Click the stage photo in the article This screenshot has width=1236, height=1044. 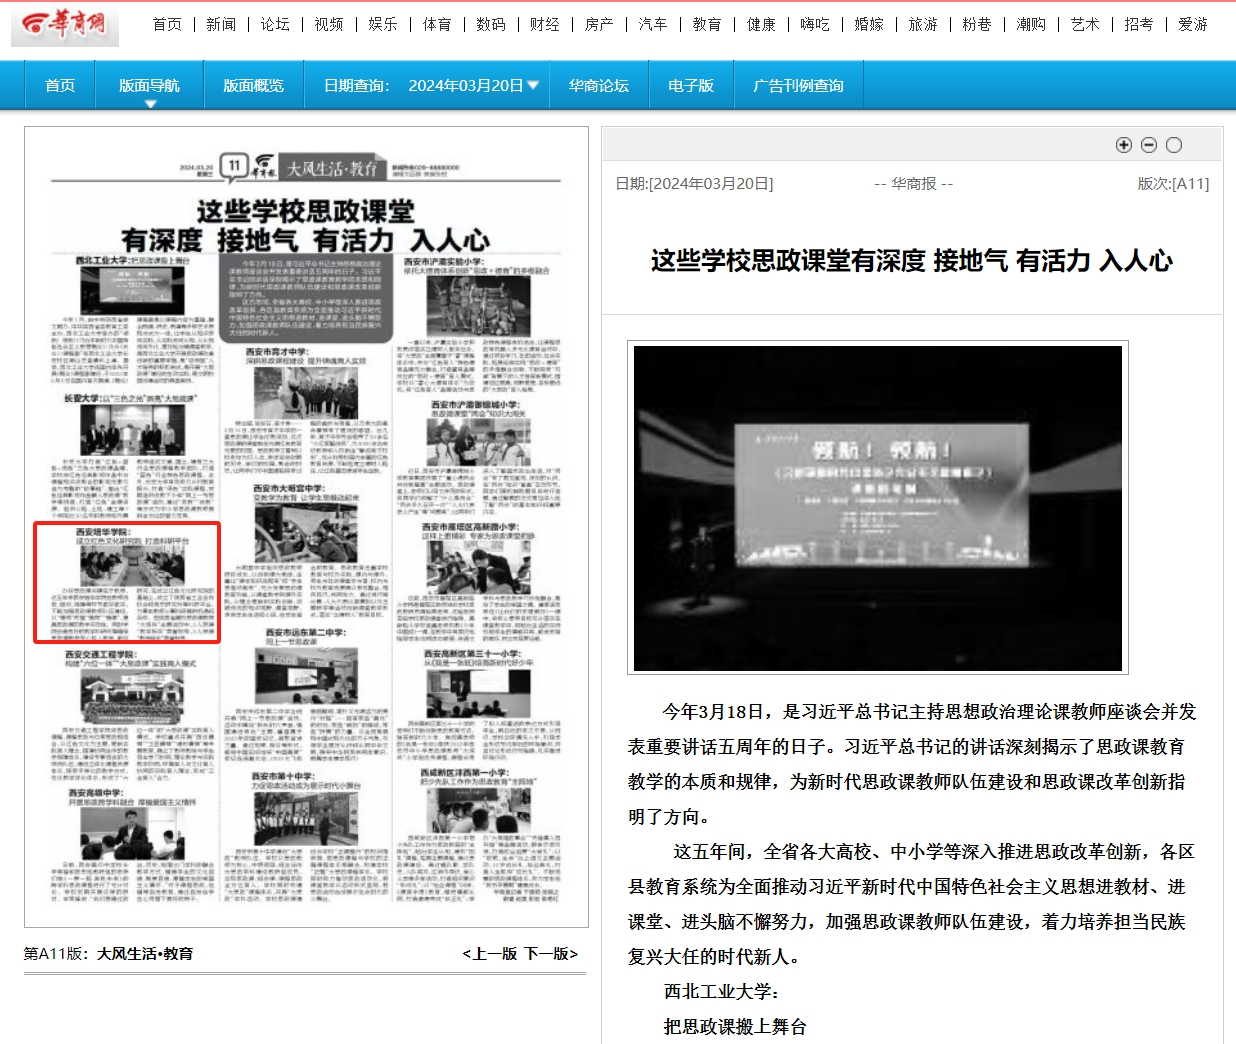(x=877, y=508)
